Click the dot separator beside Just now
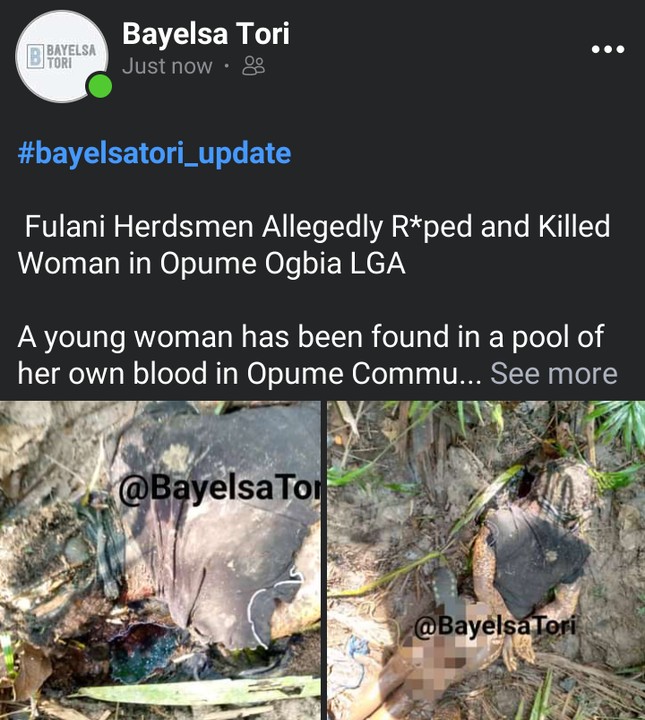 tap(227, 67)
